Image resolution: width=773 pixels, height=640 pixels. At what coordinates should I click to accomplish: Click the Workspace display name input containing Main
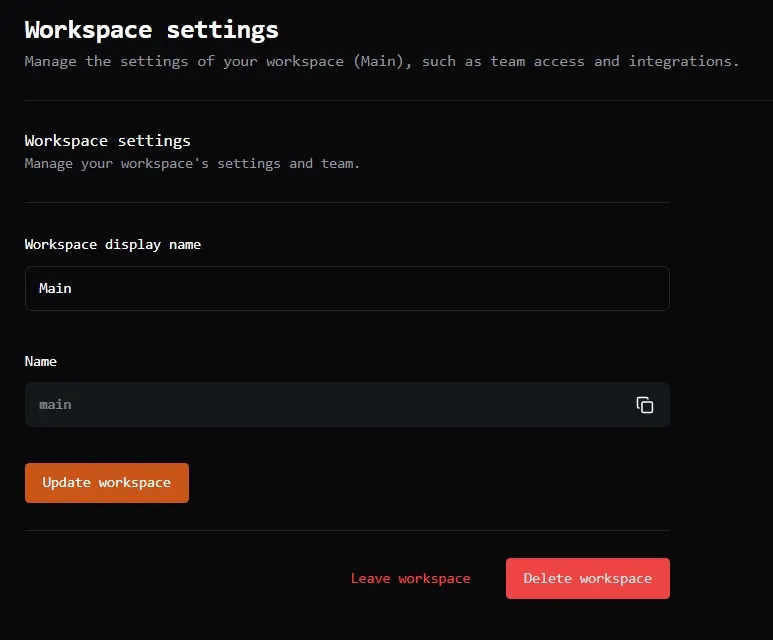[347, 288]
